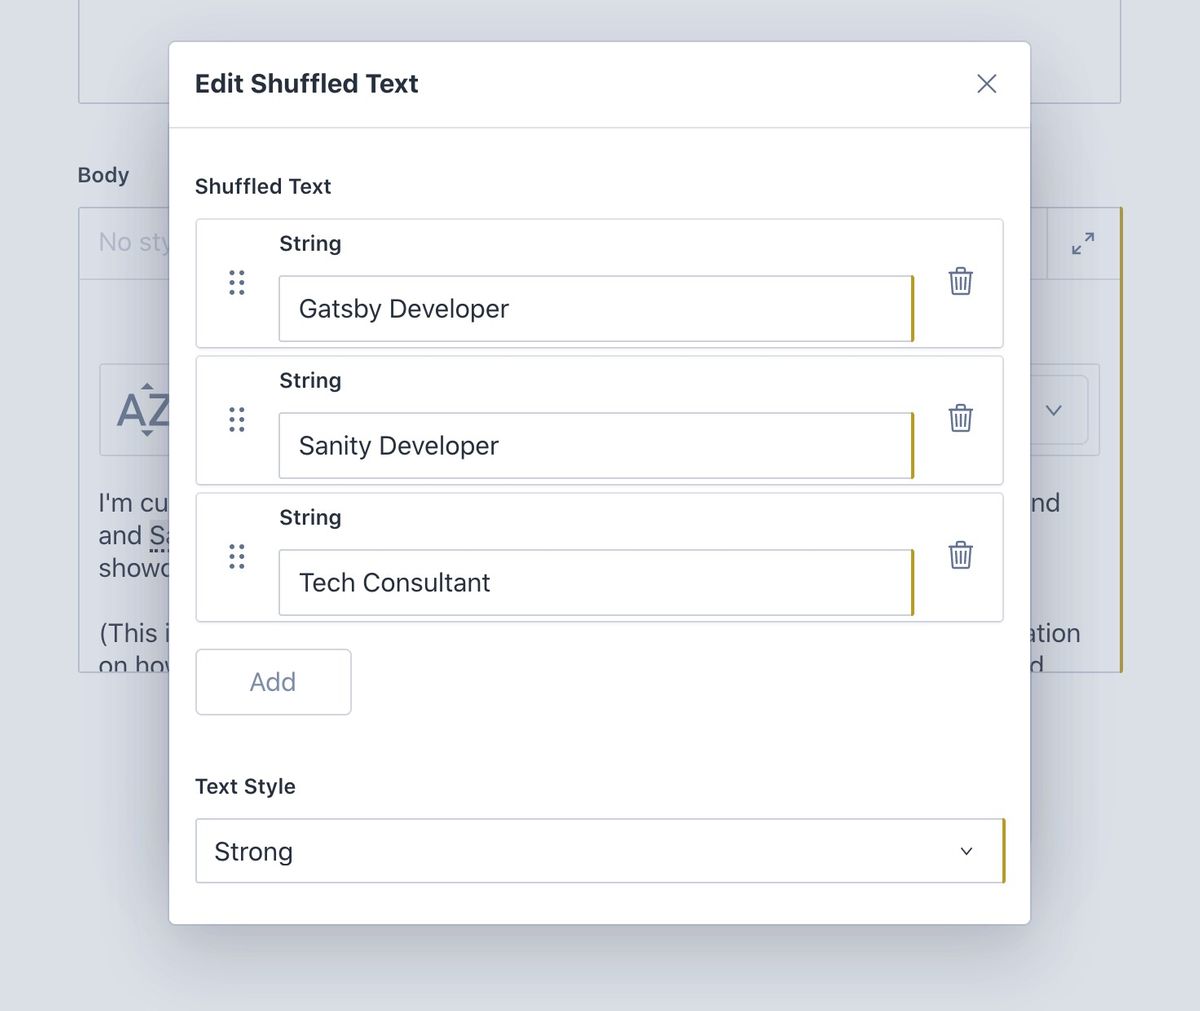Click the Edit Shuffled Text dialog title
The width and height of the screenshot is (1200, 1011).
click(306, 84)
